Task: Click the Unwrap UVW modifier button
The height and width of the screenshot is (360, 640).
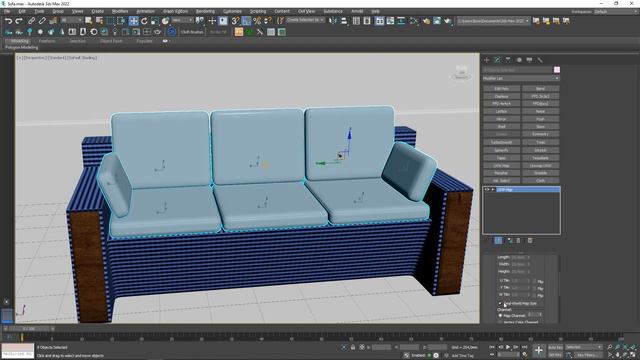Action: (x=540, y=166)
